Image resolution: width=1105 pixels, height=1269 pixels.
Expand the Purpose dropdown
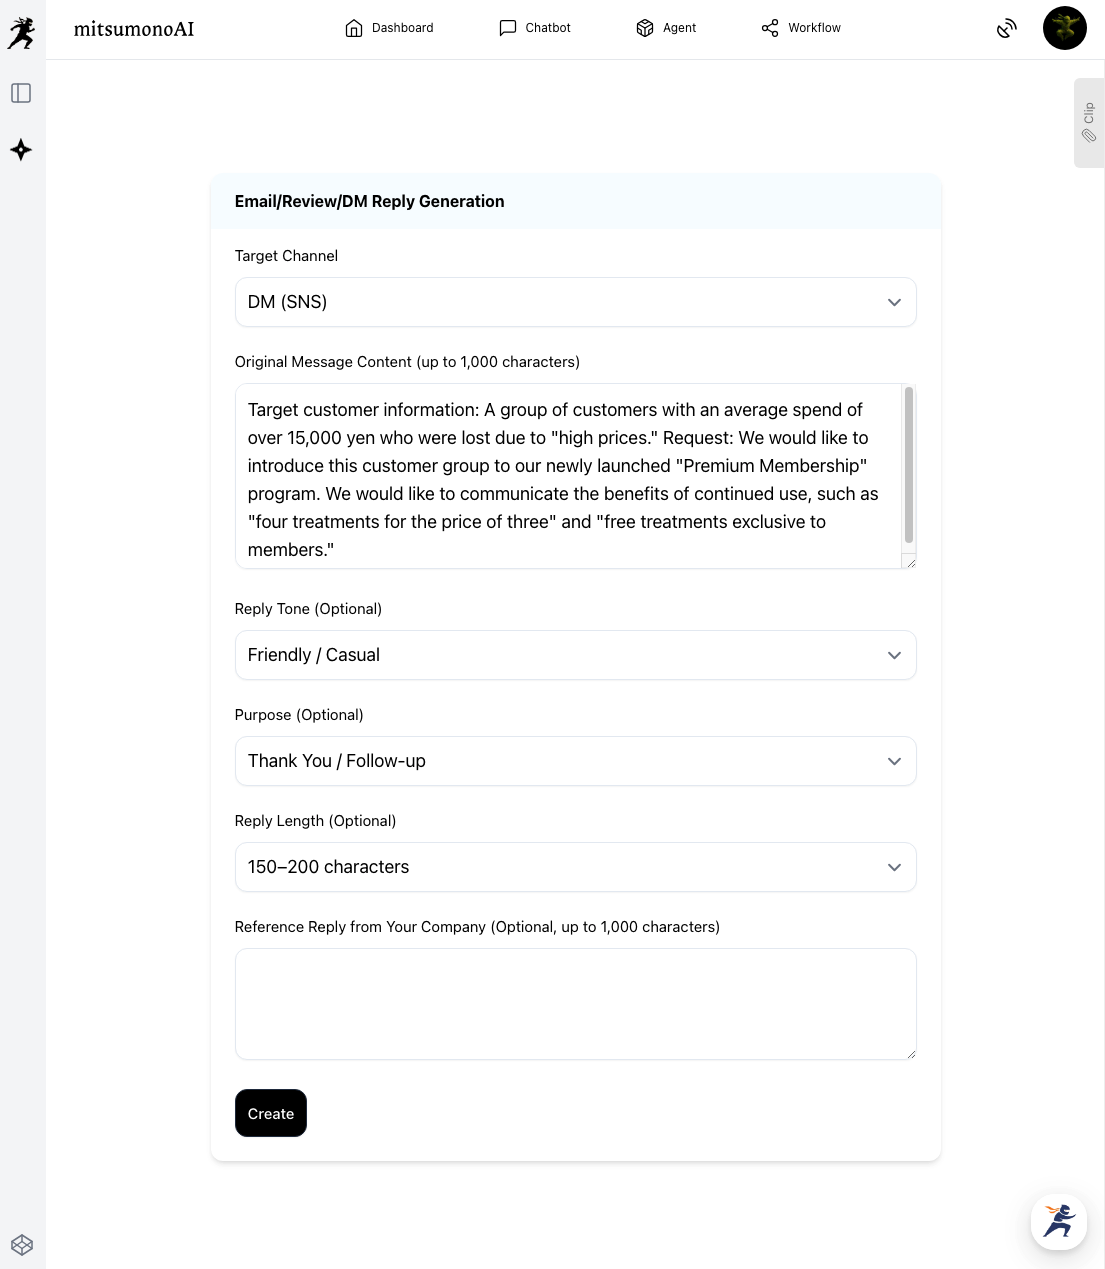[x=575, y=761]
